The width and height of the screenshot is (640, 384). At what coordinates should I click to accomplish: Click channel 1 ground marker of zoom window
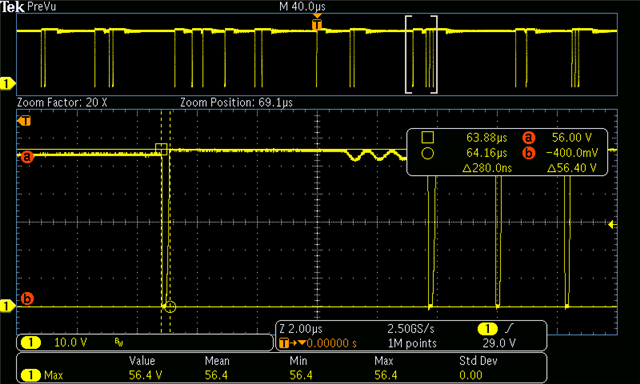7,306
